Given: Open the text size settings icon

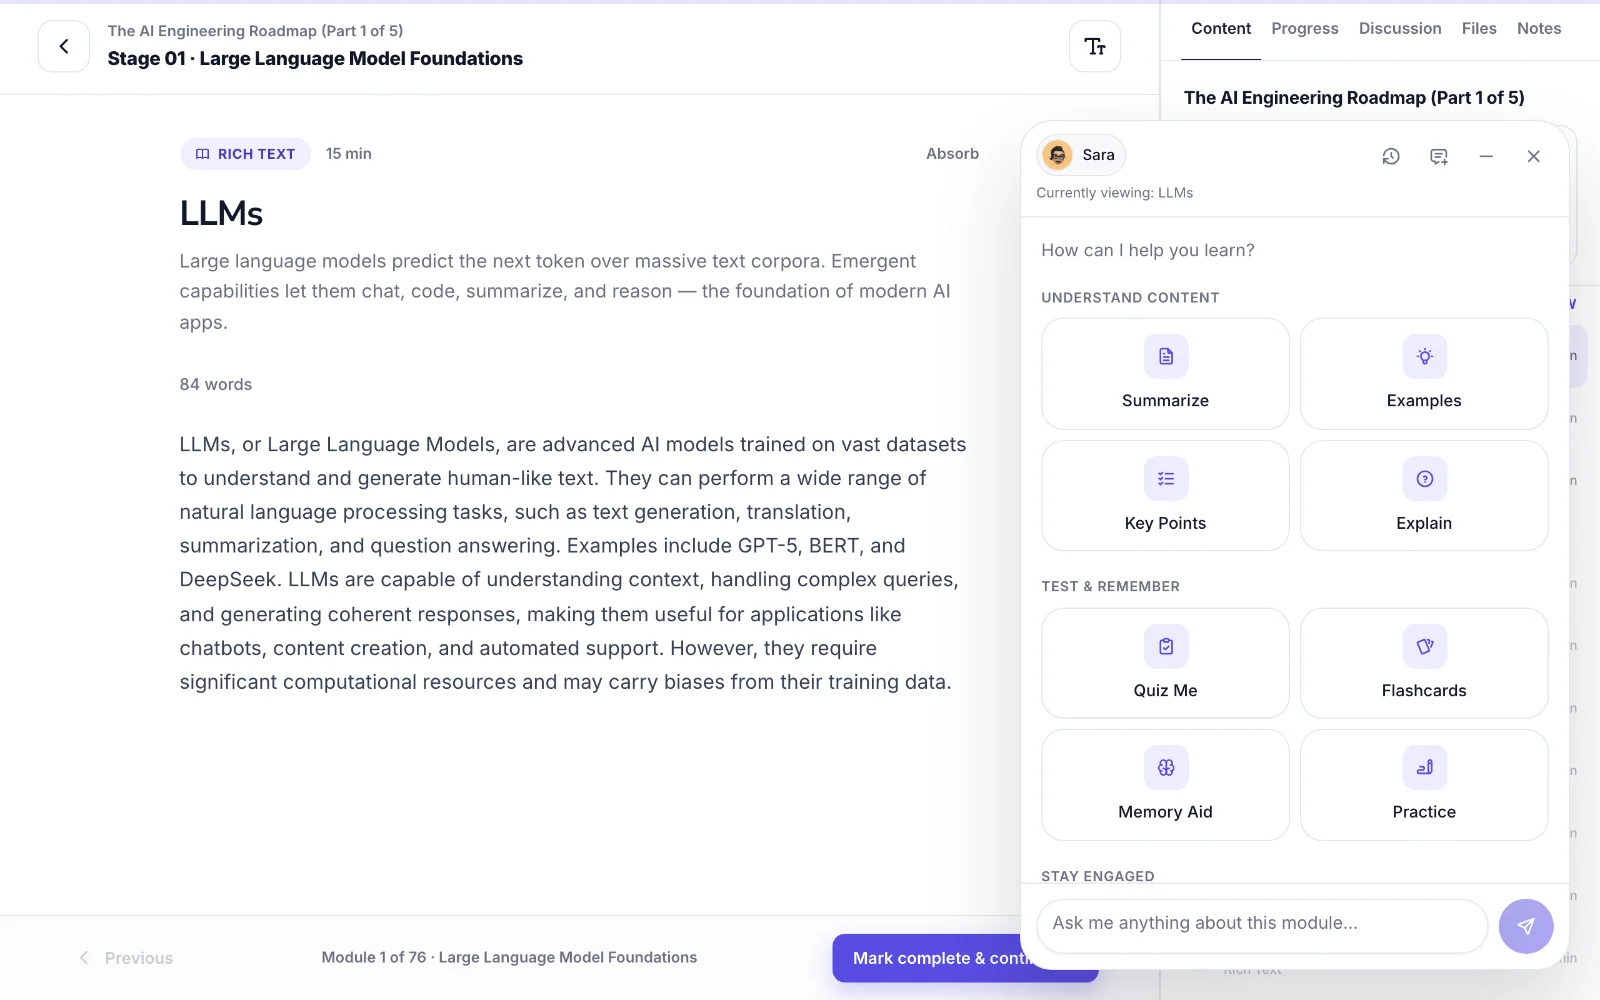Looking at the screenshot, I should [1095, 46].
